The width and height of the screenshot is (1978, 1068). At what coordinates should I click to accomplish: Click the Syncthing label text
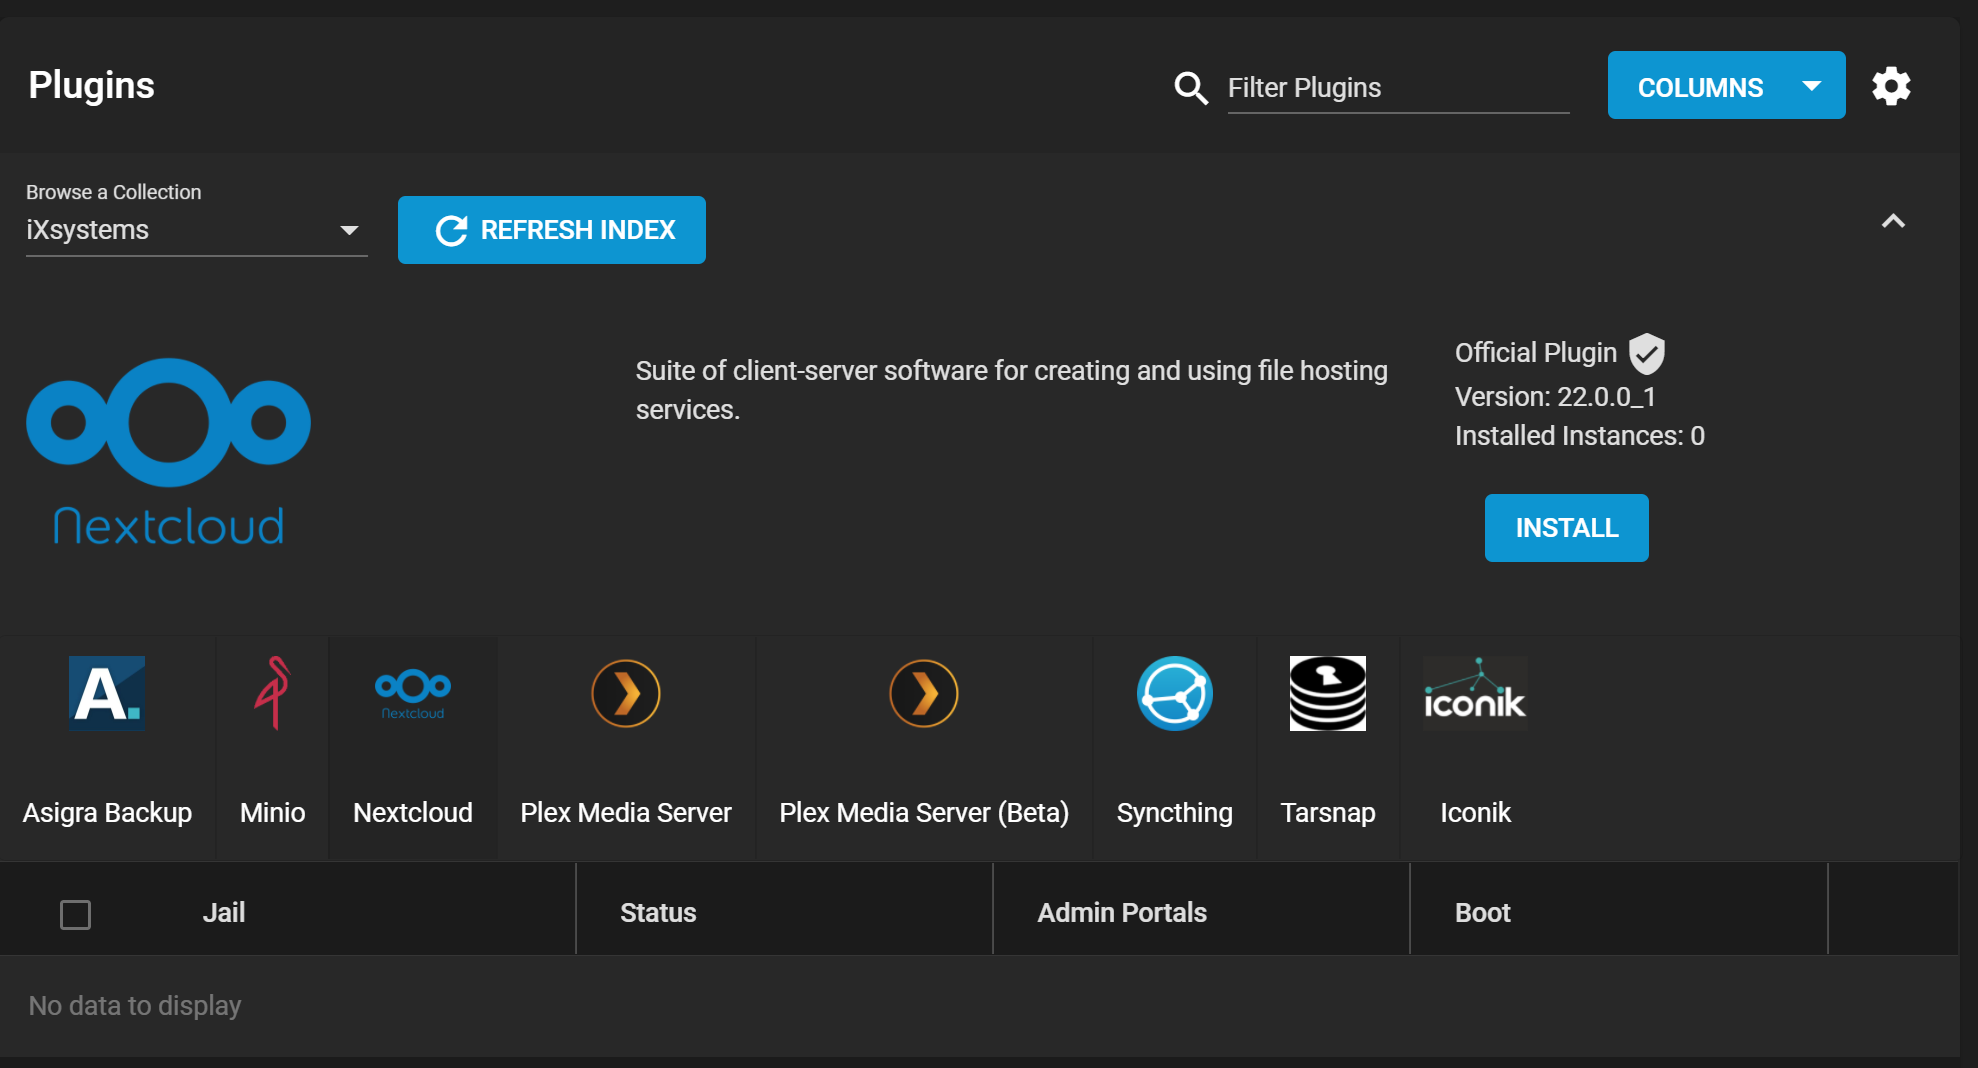1175,813
